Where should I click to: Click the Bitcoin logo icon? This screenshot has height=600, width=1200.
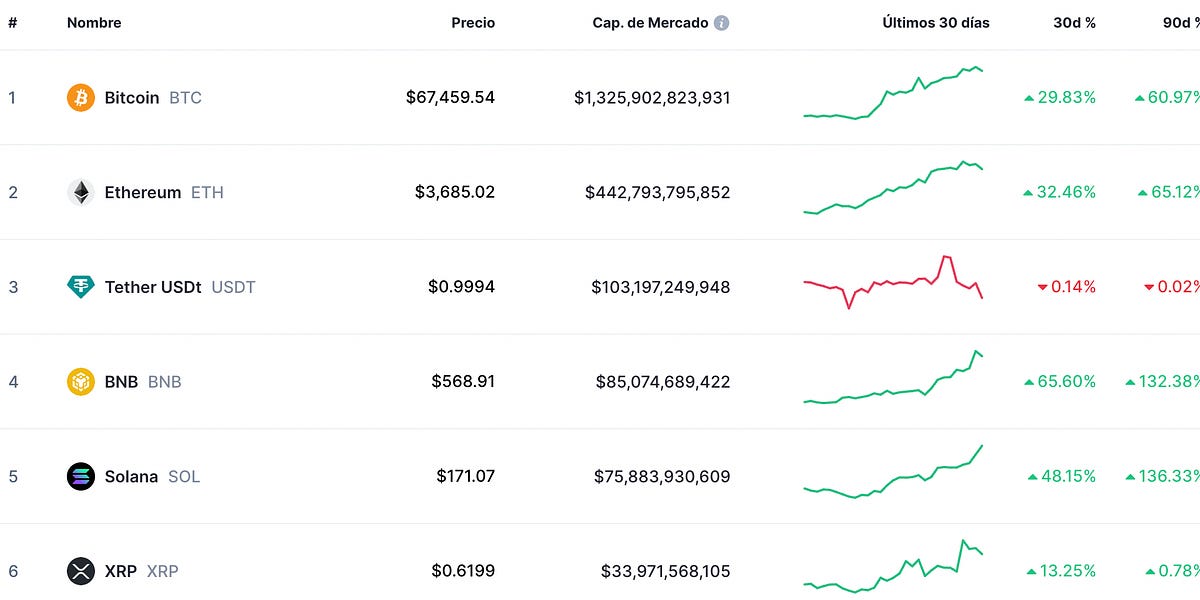coord(80,97)
